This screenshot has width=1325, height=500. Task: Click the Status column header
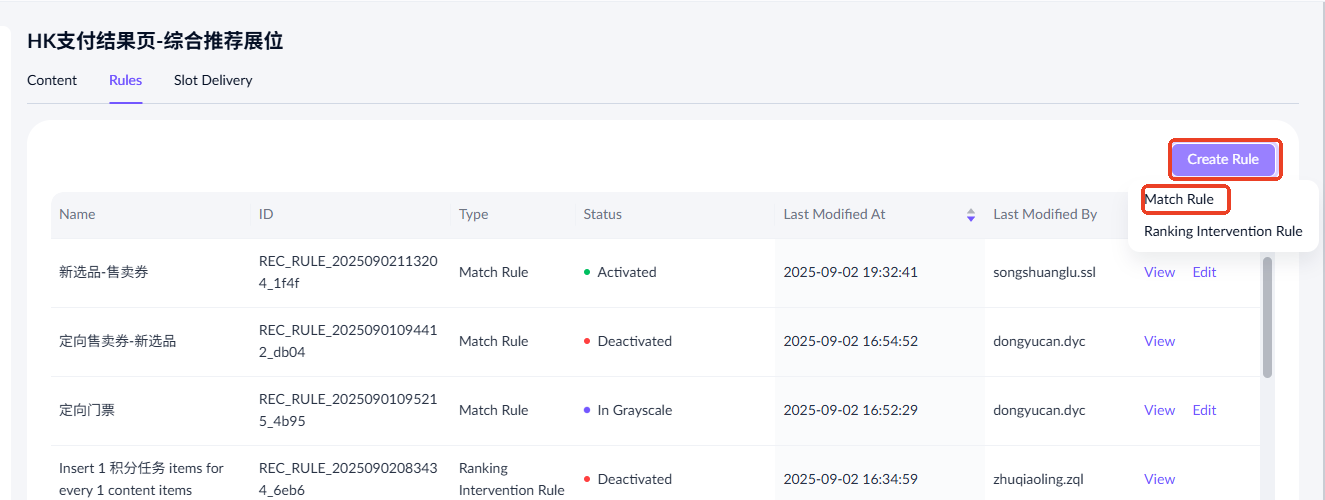602,215
